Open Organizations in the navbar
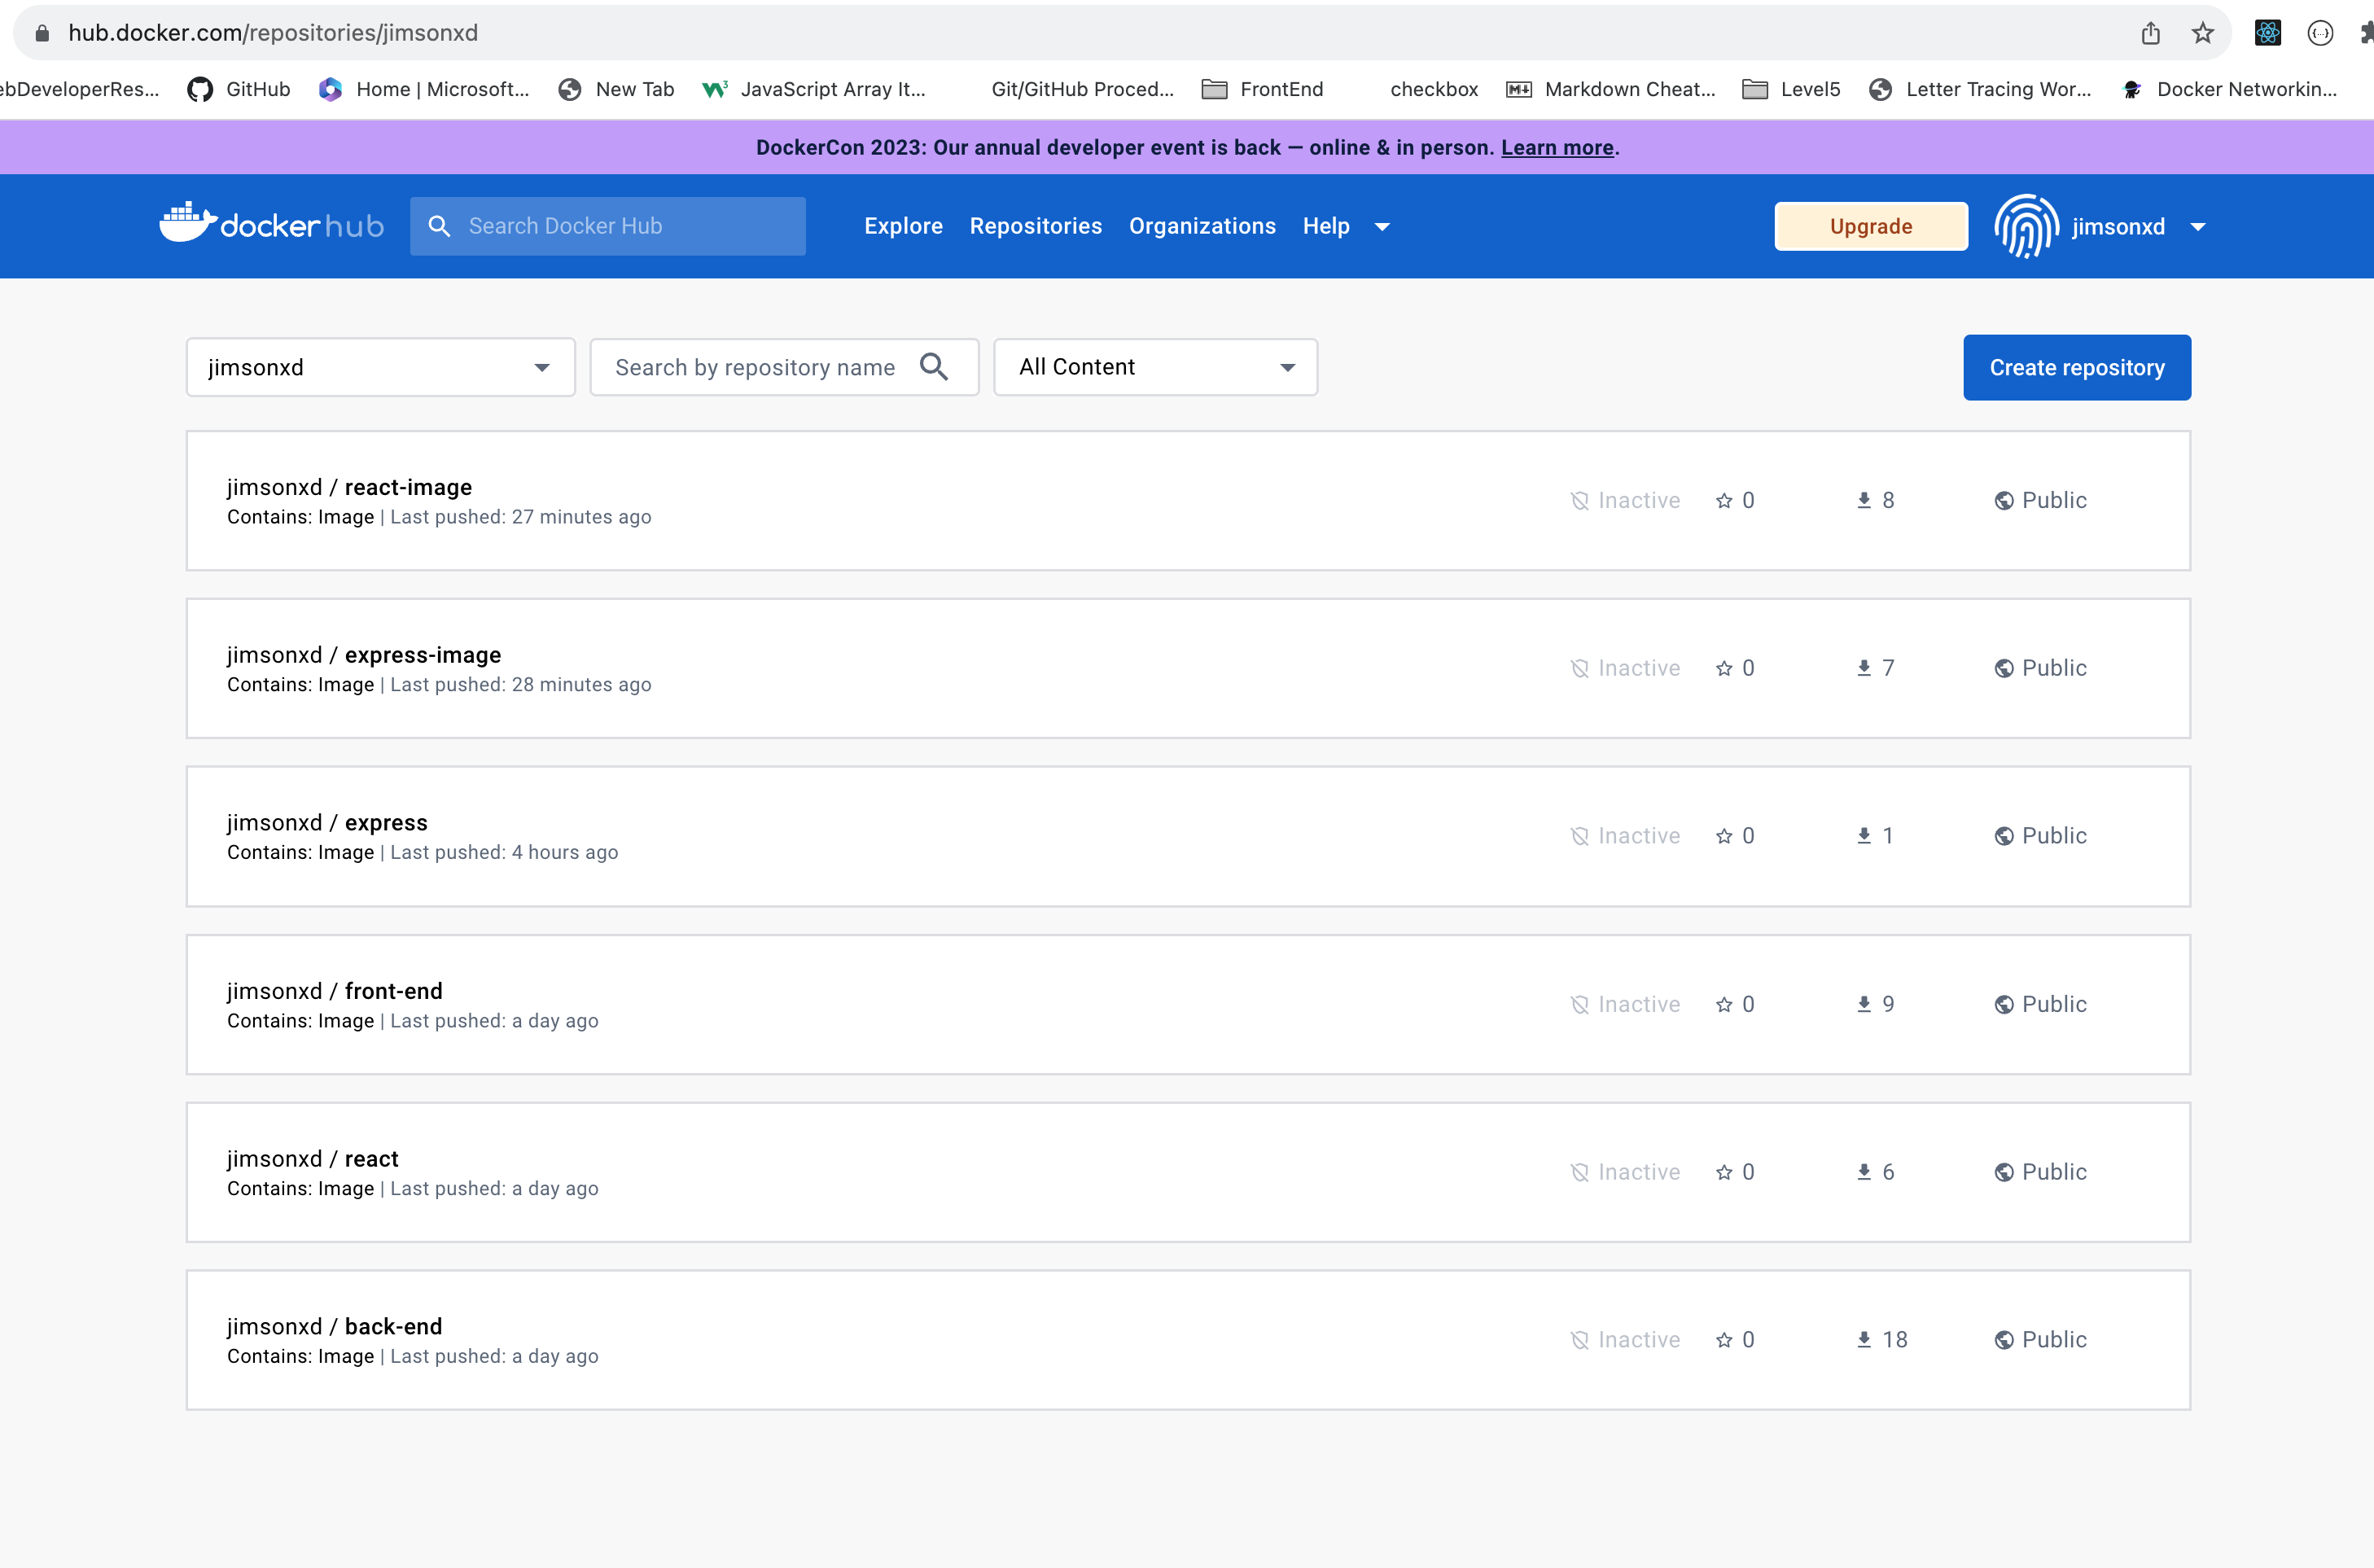 click(1202, 226)
